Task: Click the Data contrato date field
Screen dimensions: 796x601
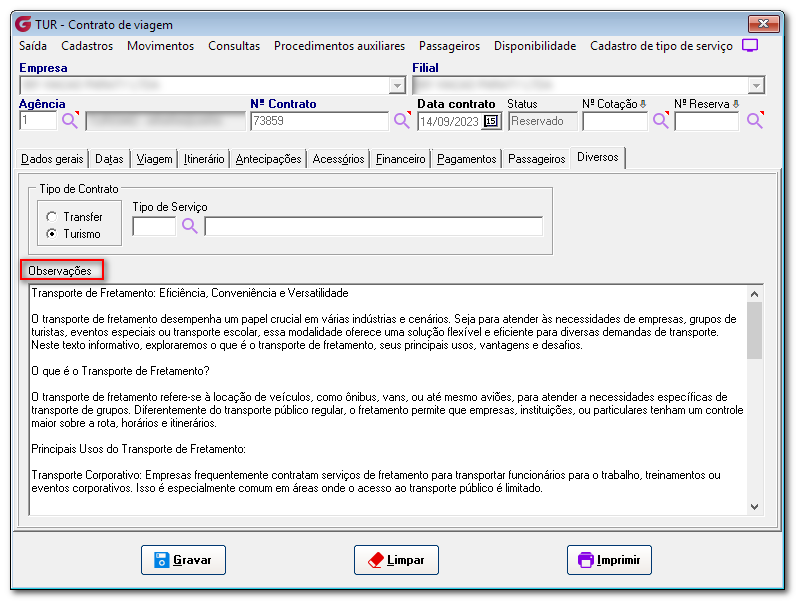Action: [450, 121]
